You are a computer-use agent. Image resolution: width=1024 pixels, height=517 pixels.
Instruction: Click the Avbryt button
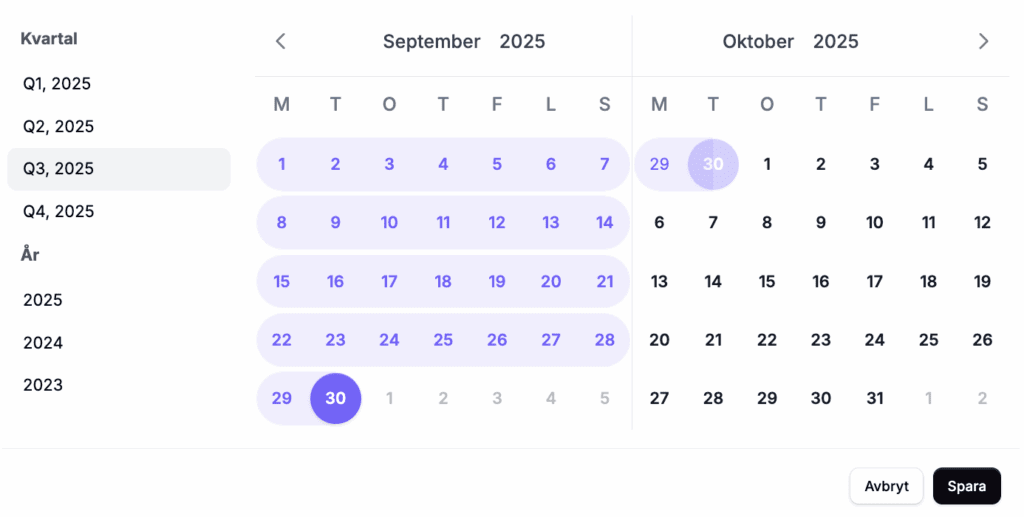[x=886, y=487]
